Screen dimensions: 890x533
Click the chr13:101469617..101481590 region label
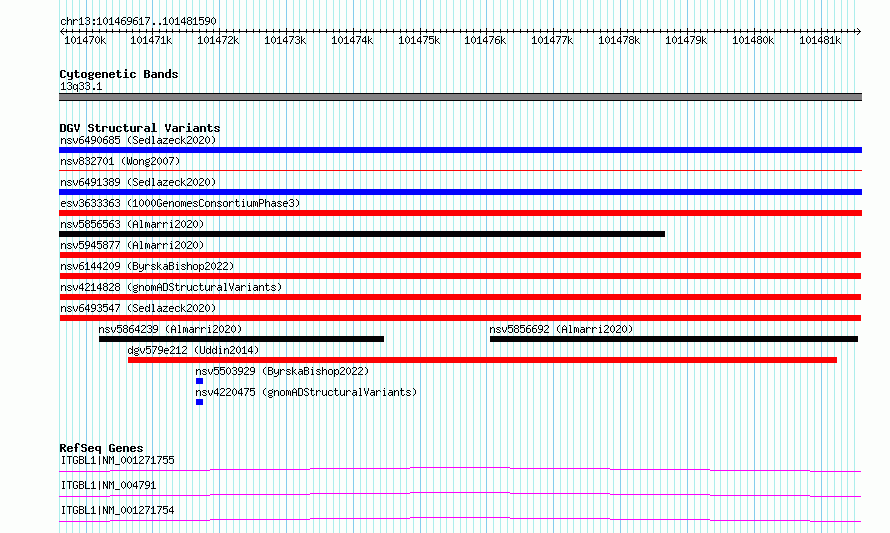click(138, 21)
